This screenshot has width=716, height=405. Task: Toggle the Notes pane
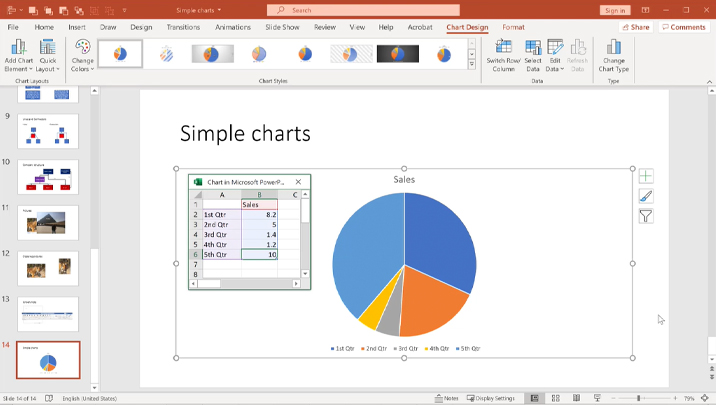point(446,398)
